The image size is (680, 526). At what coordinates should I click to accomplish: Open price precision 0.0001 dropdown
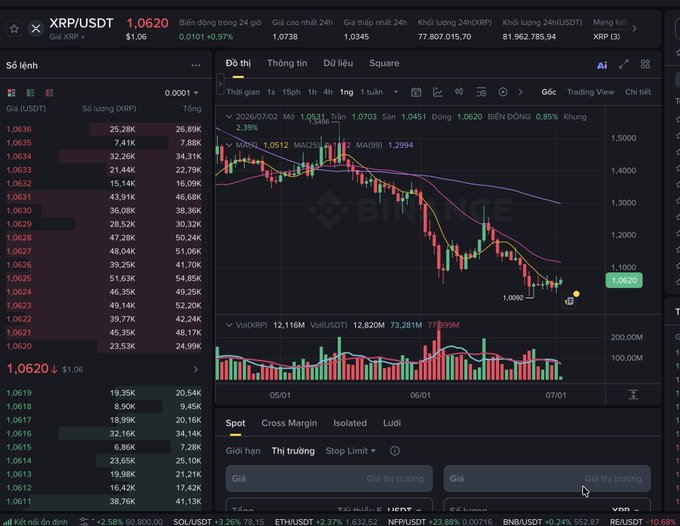[x=181, y=93]
